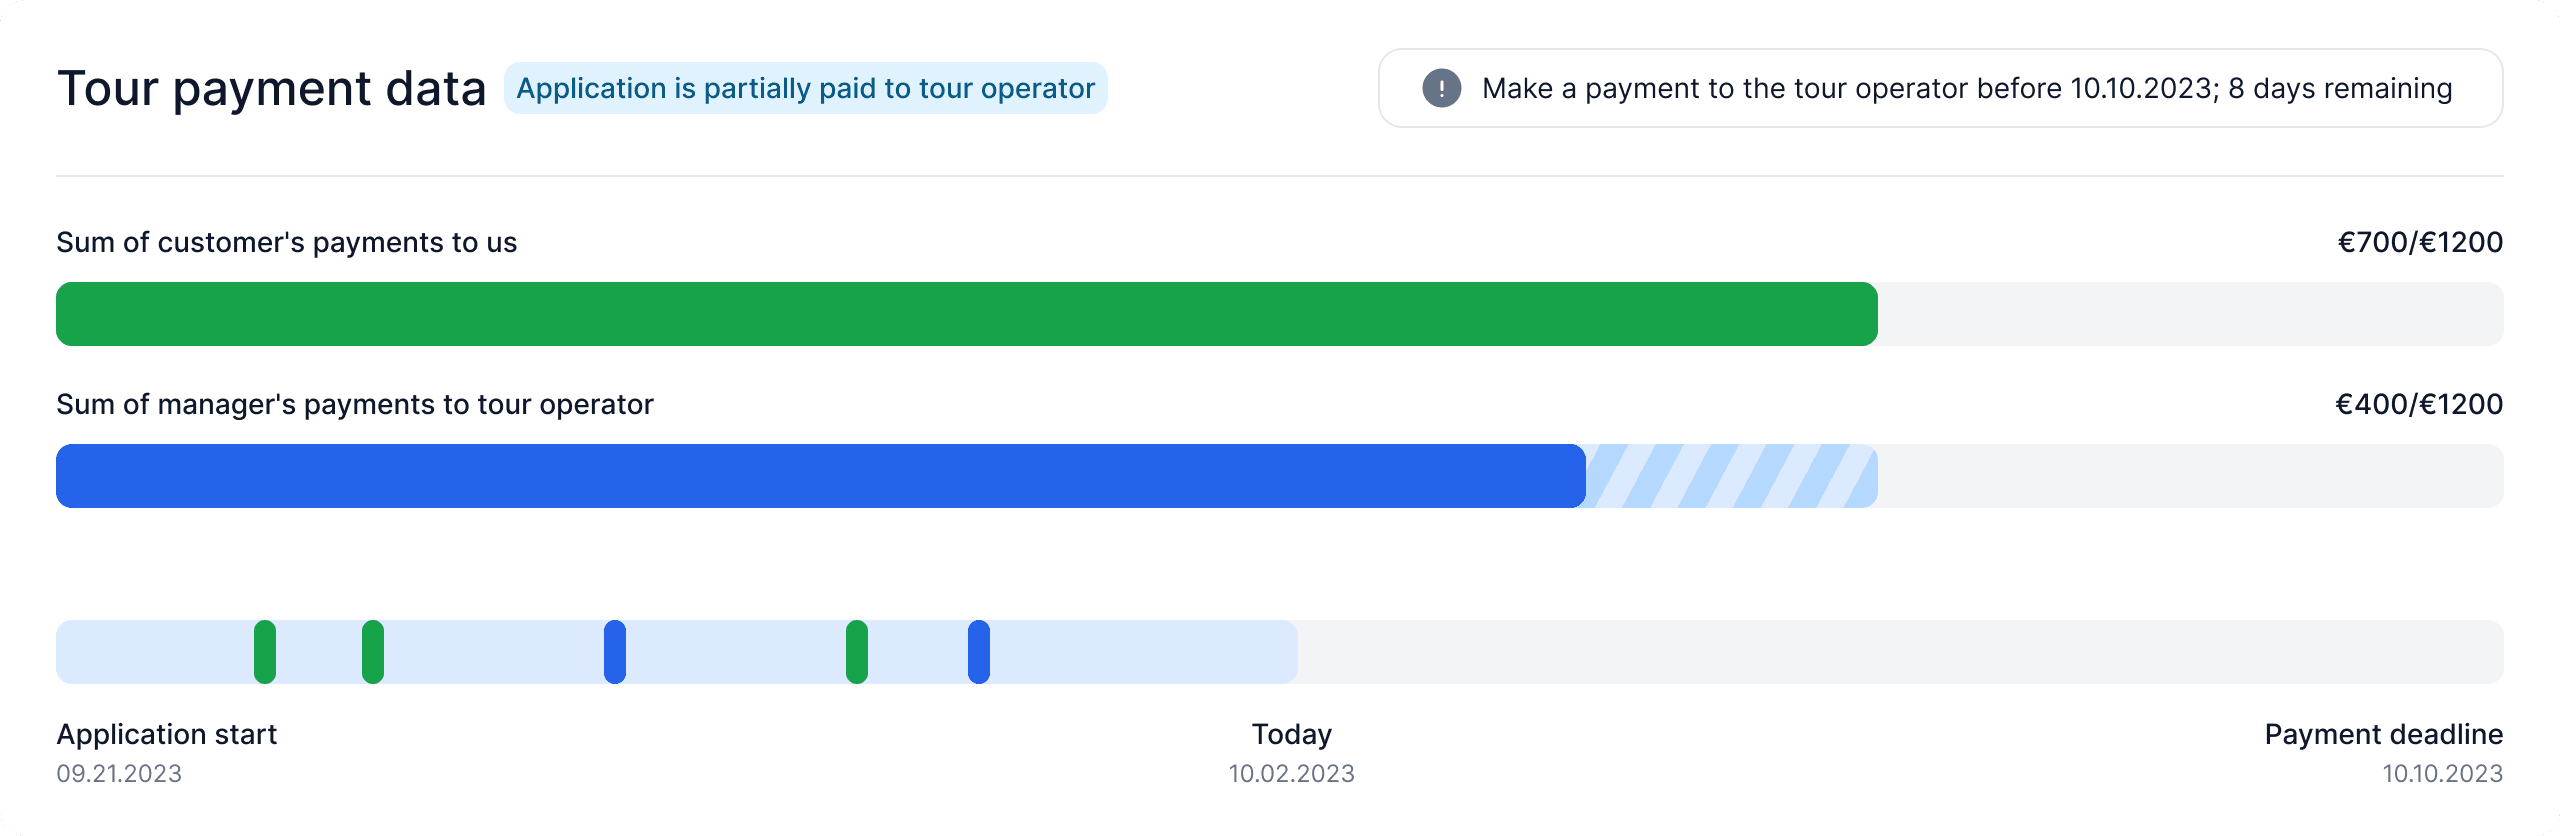Click the 'Today' timeline label

pyautogui.click(x=1292, y=734)
